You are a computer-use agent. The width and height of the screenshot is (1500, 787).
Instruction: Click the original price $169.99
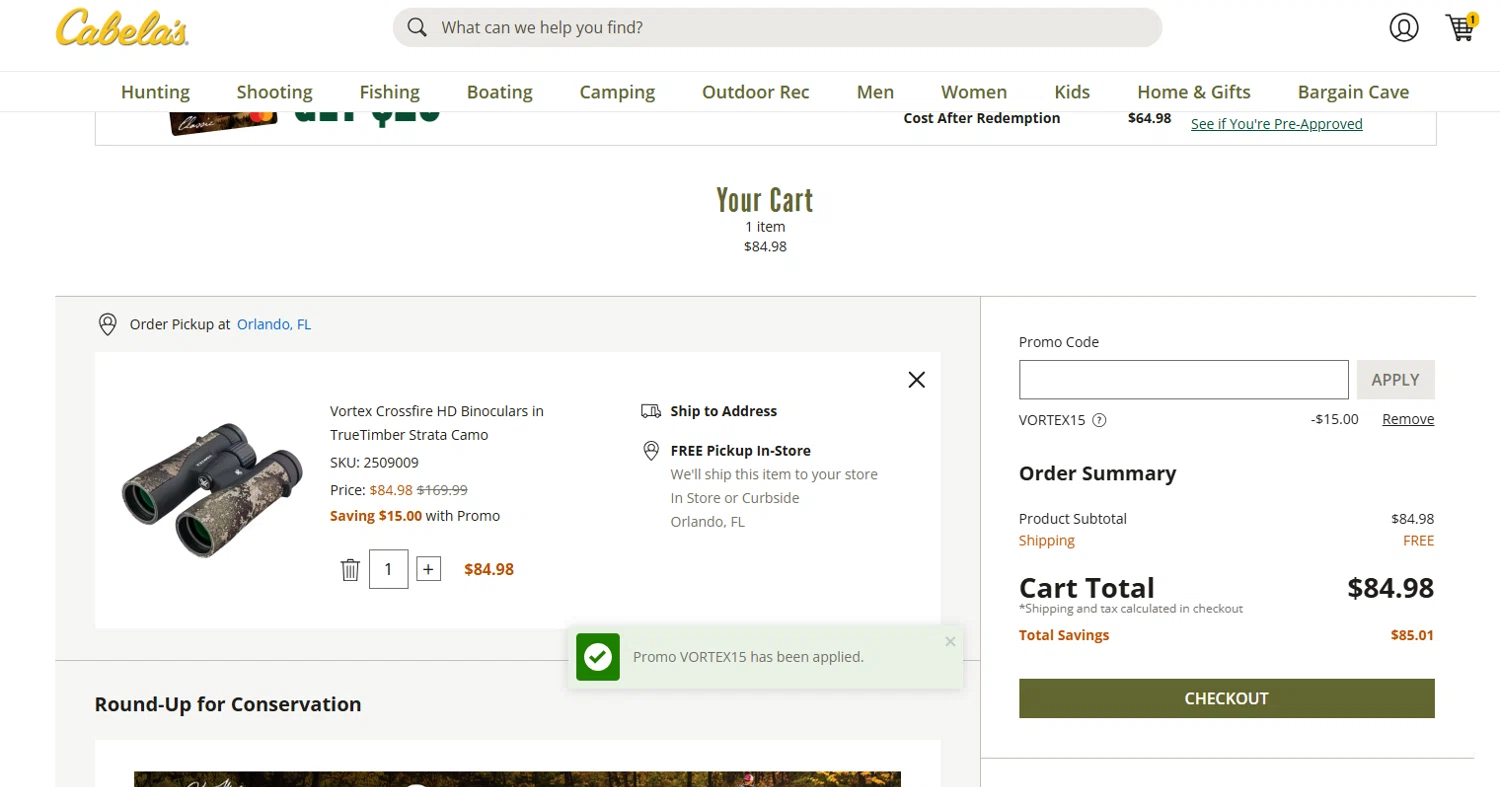coord(442,490)
